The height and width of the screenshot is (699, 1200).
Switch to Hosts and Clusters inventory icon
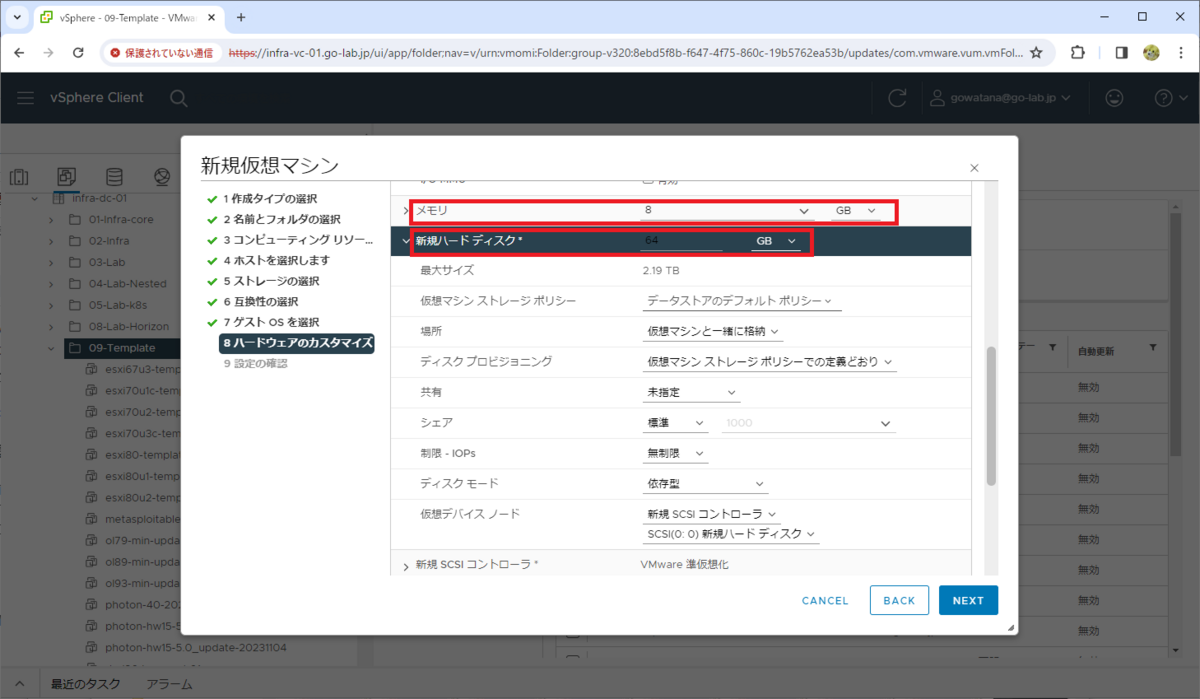point(19,177)
